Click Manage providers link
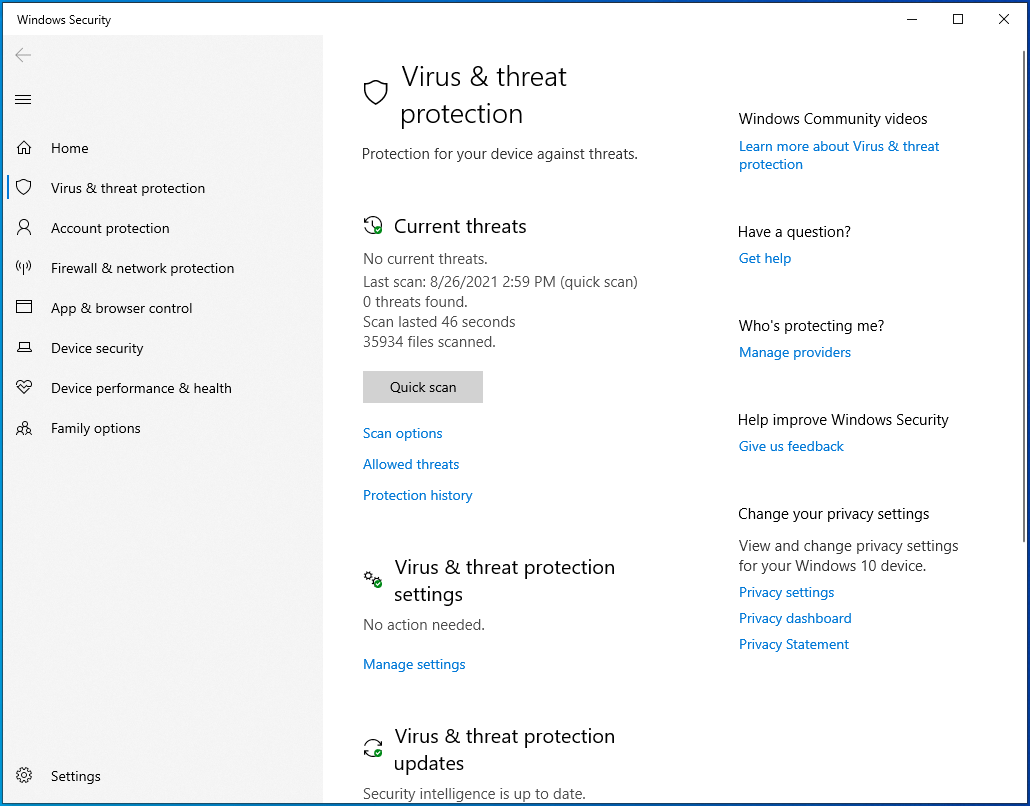This screenshot has width=1030, height=806. click(794, 352)
